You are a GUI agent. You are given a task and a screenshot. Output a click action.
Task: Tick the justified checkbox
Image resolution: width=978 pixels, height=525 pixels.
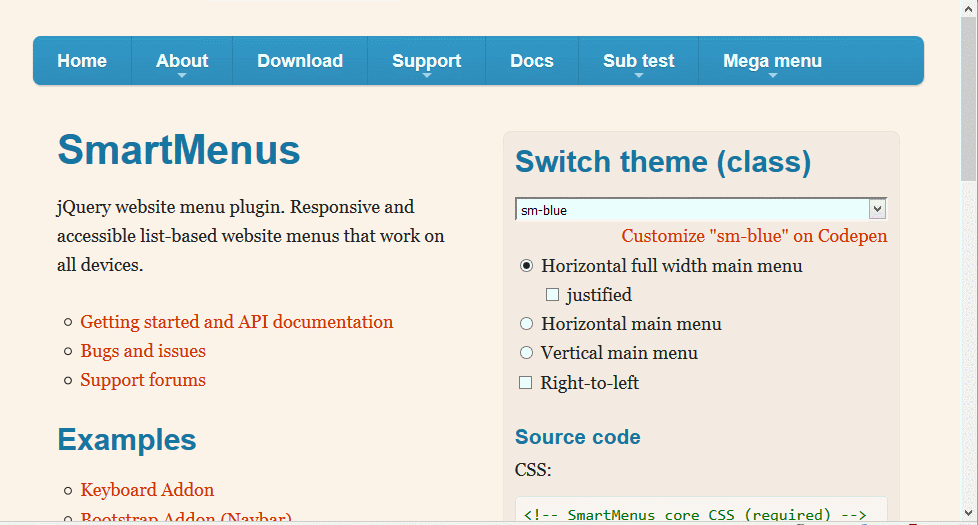tap(552, 294)
